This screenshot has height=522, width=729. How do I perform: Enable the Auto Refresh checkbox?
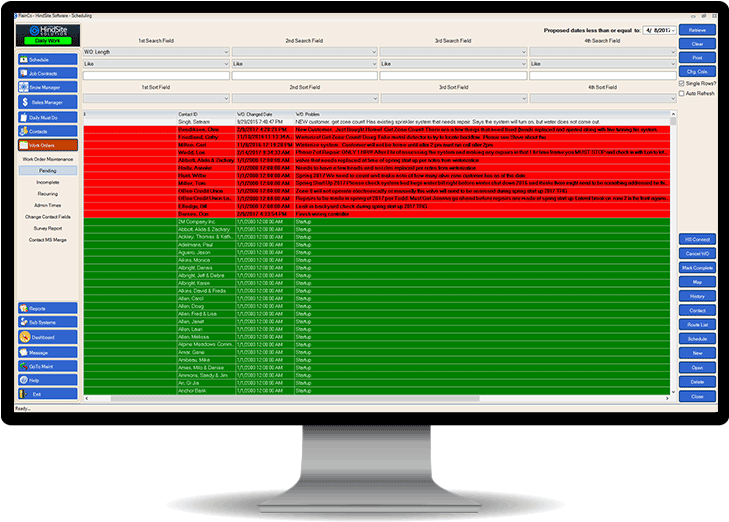[683, 93]
